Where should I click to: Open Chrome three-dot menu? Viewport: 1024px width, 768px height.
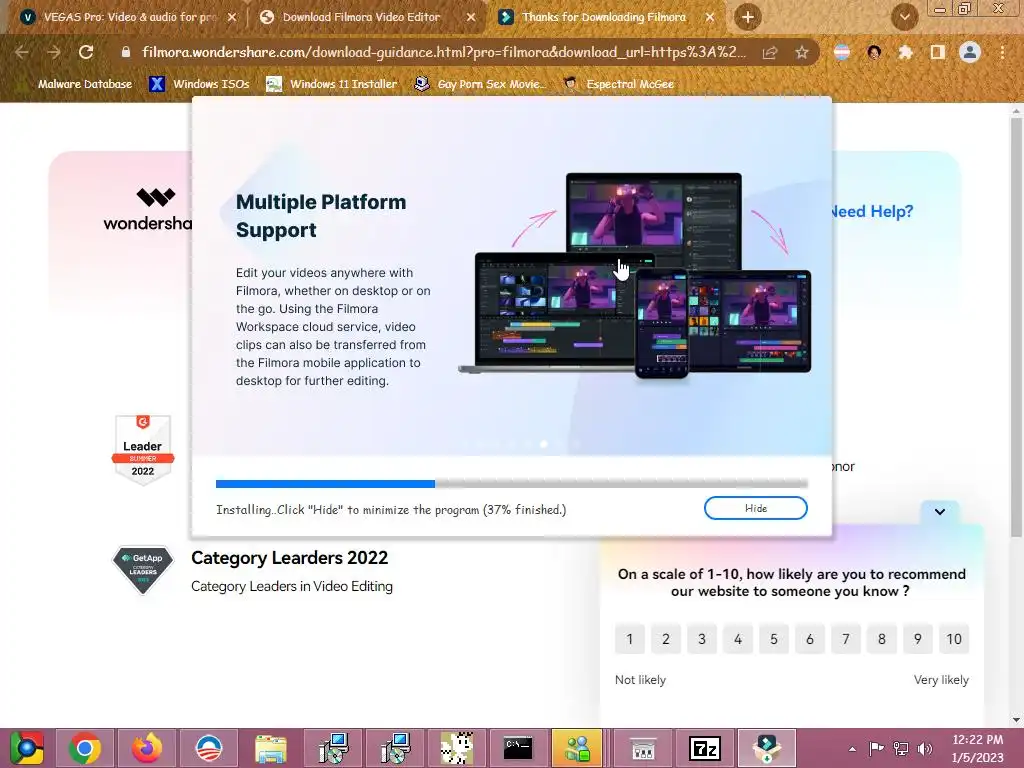[x=1002, y=52]
